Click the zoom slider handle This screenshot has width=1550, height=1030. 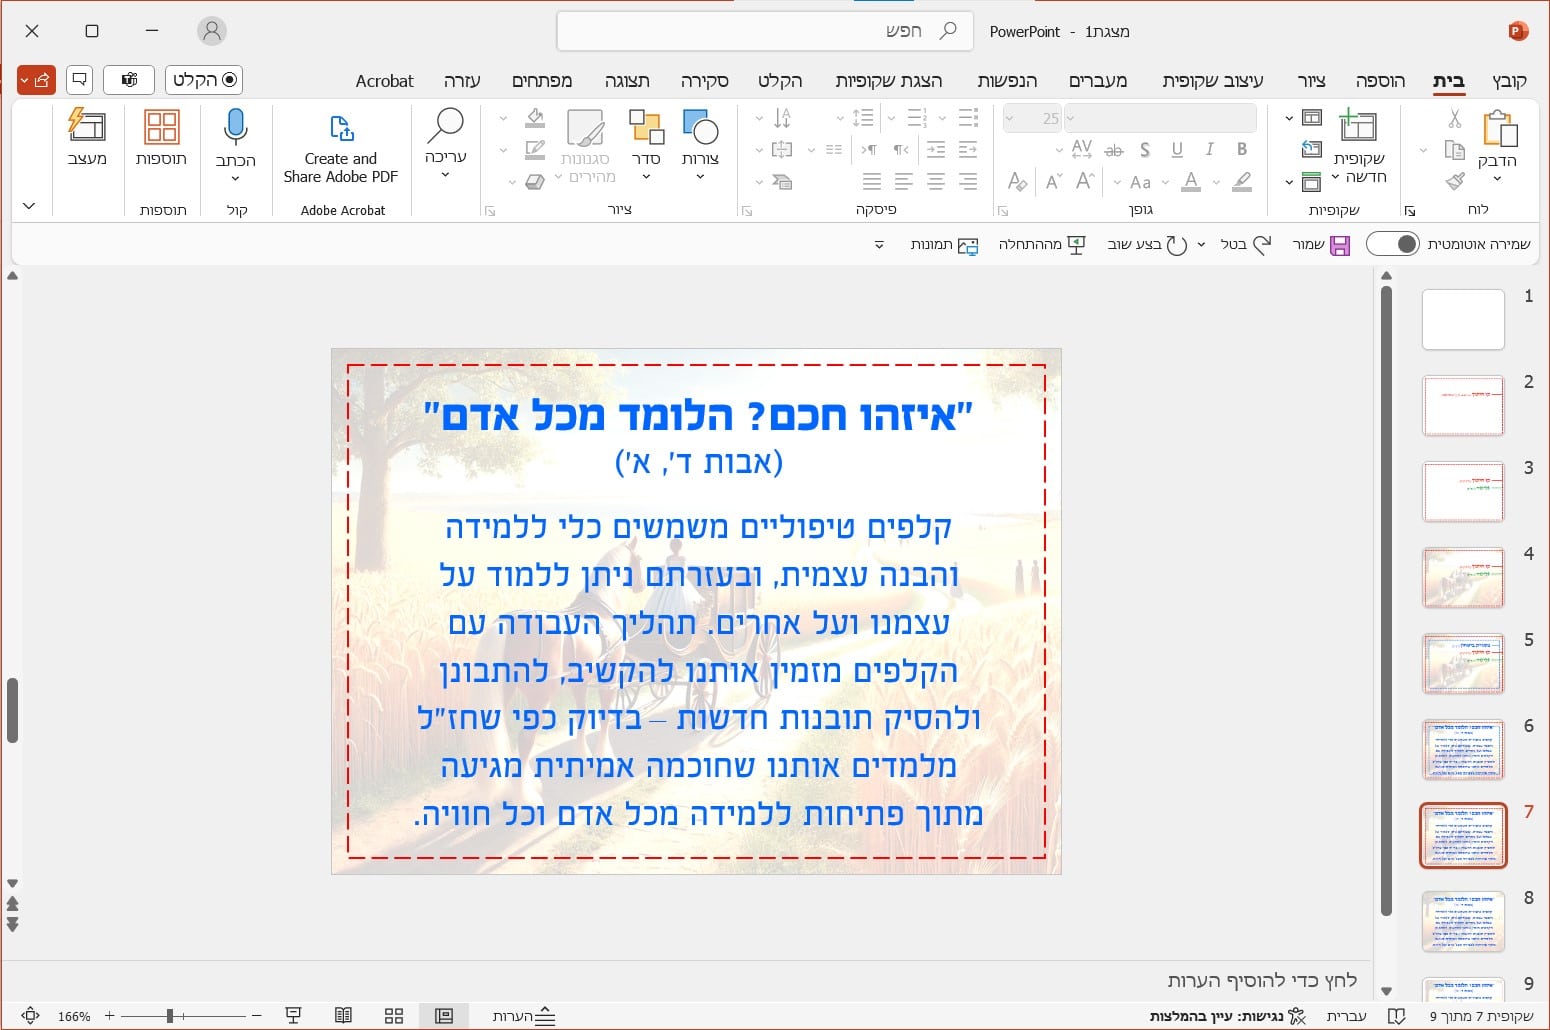coord(170,1016)
